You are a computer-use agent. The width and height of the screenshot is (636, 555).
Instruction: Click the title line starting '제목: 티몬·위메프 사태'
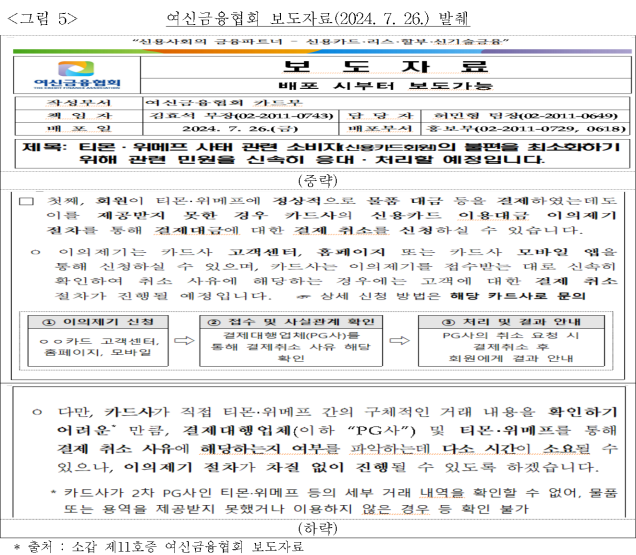coord(321,146)
